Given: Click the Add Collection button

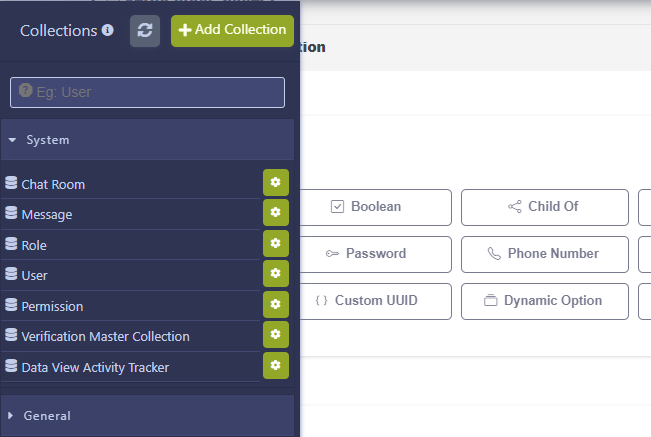Looking at the screenshot, I should click(x=232, y=30).
